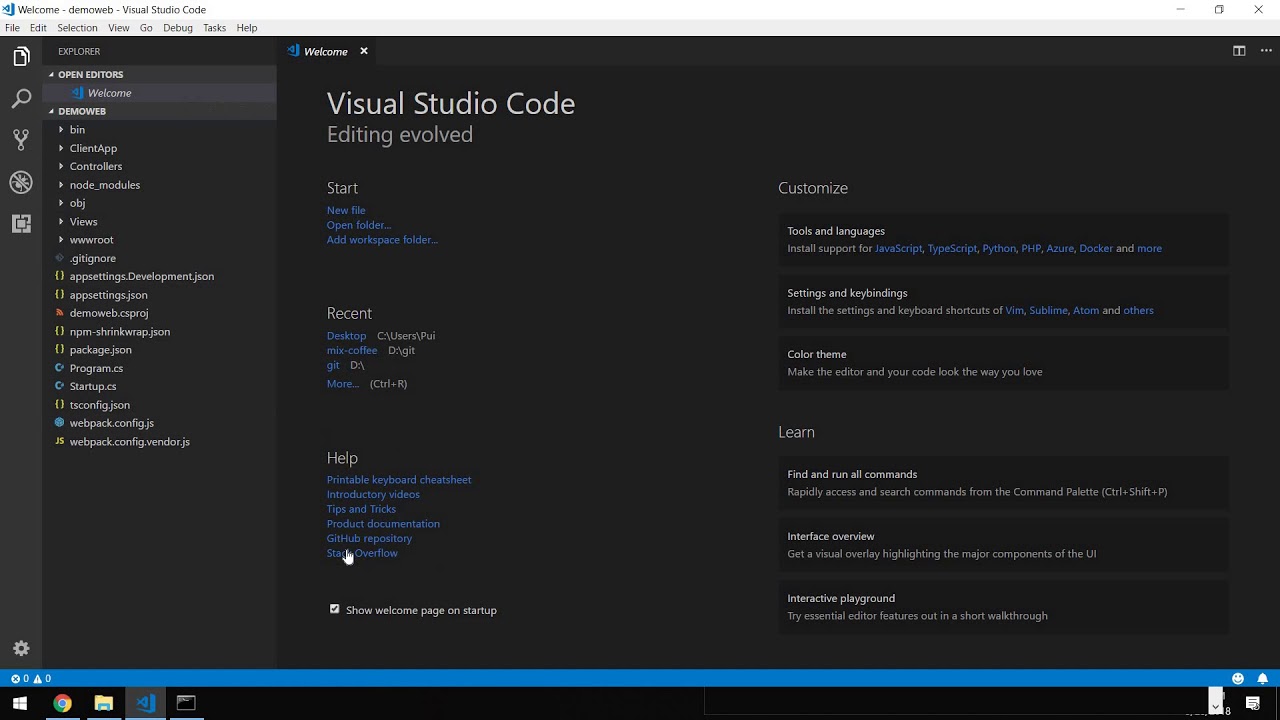
Task: Click the More recent link
Action: click(x=343, y=384)
